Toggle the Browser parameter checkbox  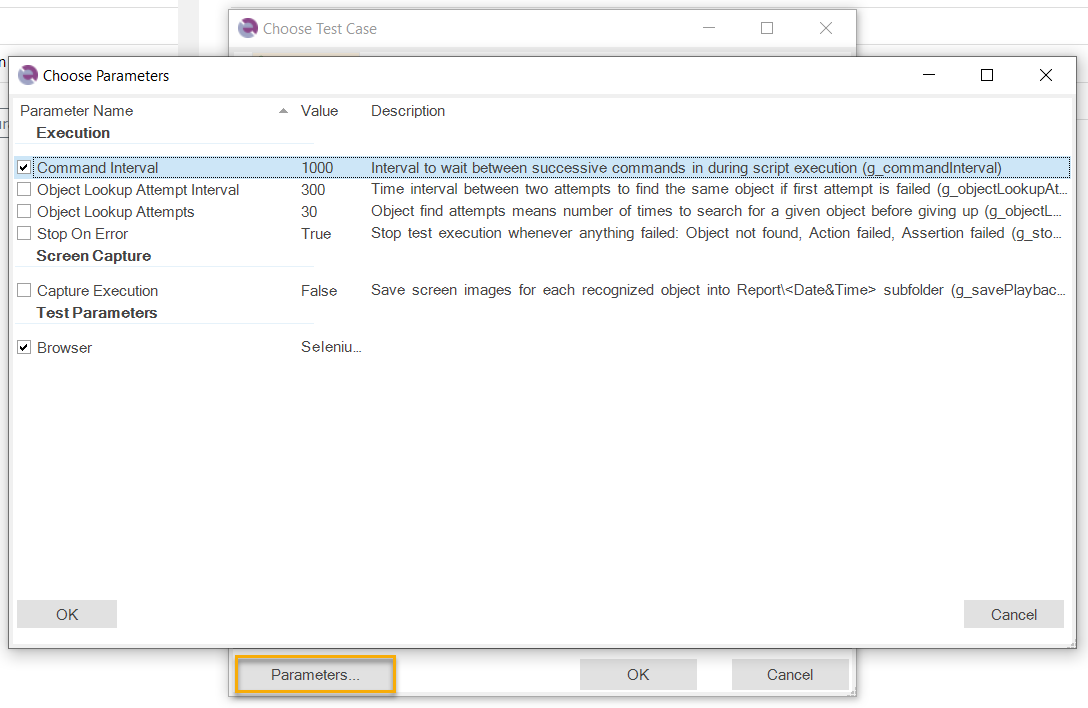[24, 348]
